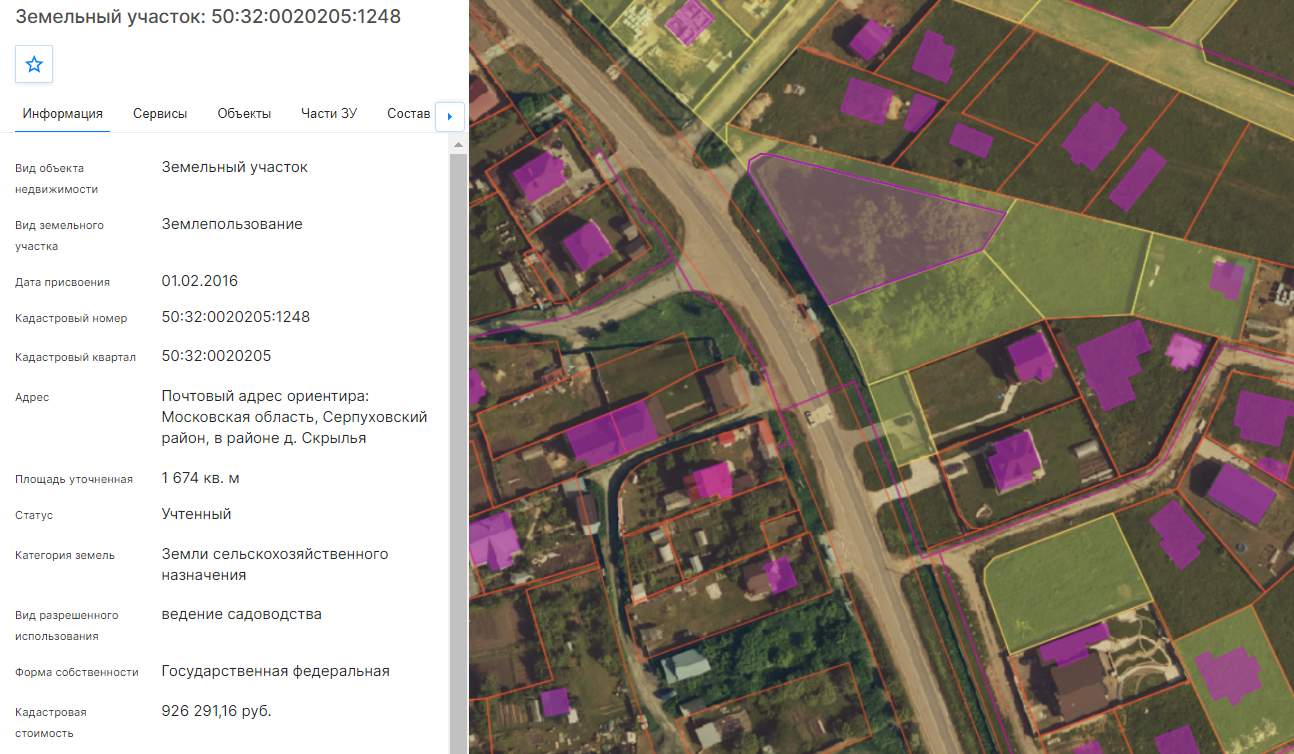The height and width of the screenshot is (754, 1294).
Task: Click the Площадь уточненная label
Action: pyautogui.click(x=74, y=479)
